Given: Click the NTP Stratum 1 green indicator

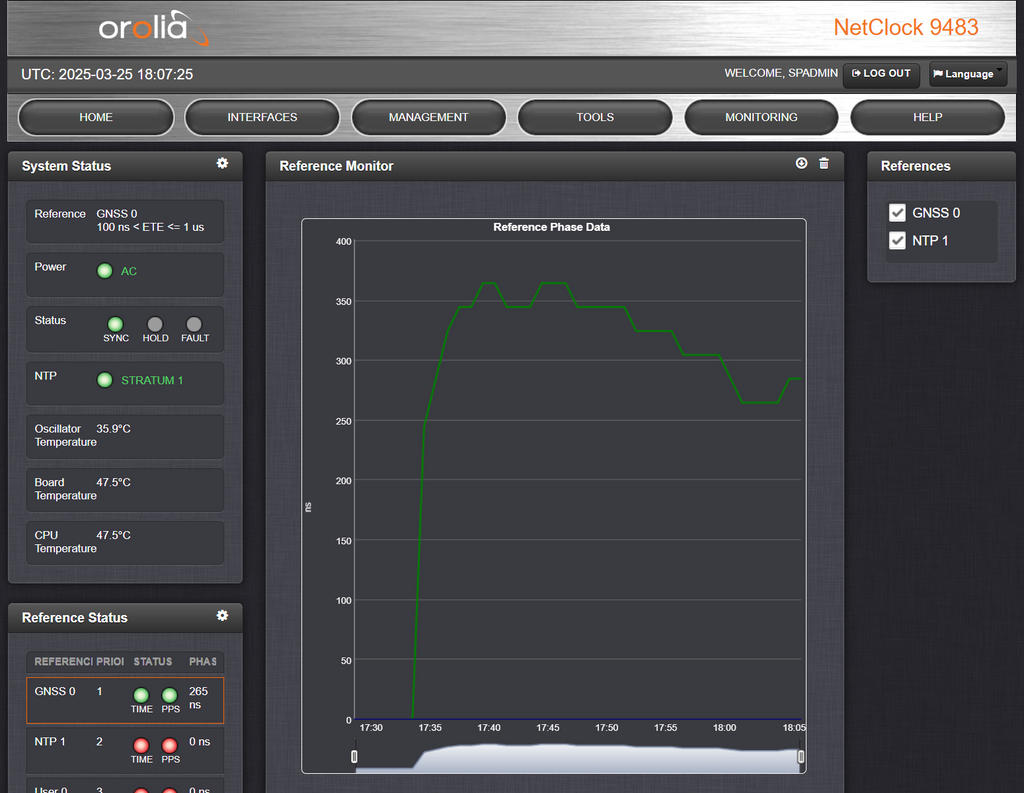Looking at the screenshot, I should click(104, 380).
